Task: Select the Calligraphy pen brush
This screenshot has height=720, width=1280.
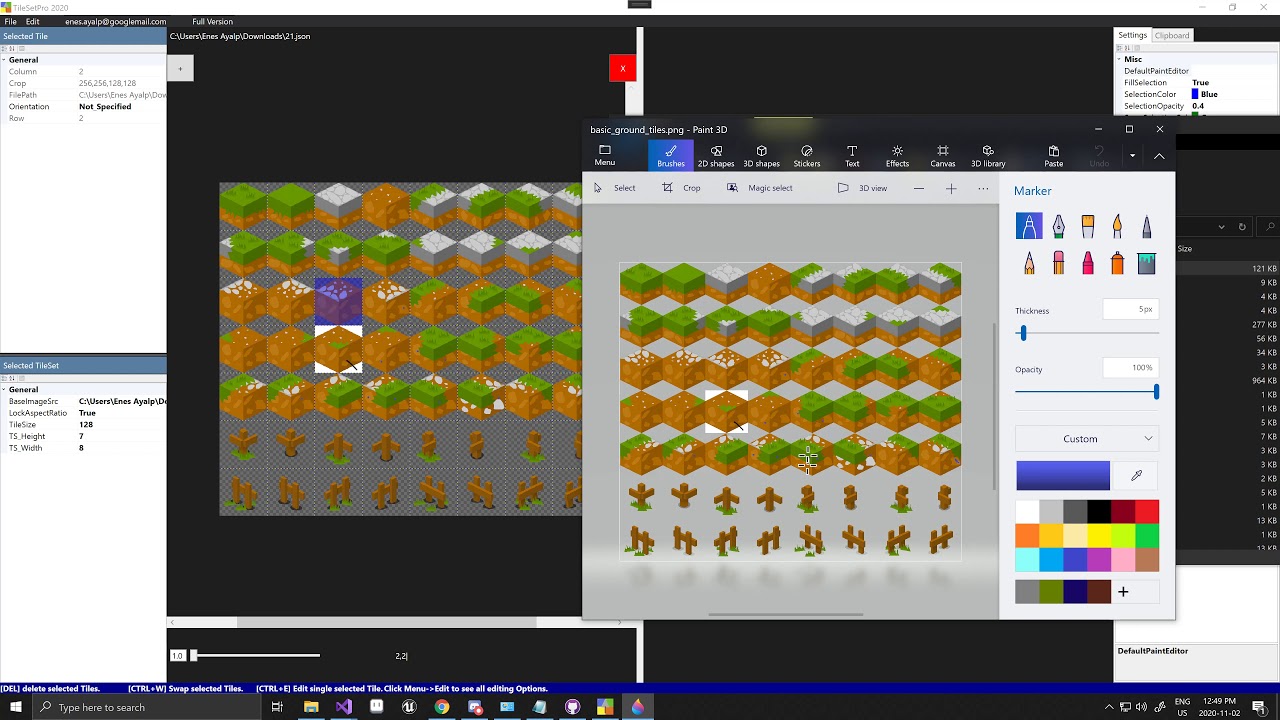Action: (x=1058, y=226)
